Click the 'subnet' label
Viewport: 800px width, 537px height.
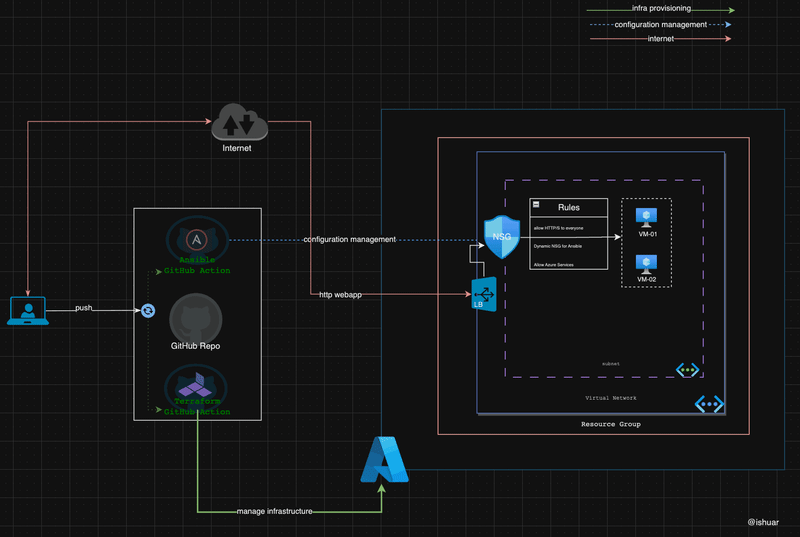pos(611,364)
